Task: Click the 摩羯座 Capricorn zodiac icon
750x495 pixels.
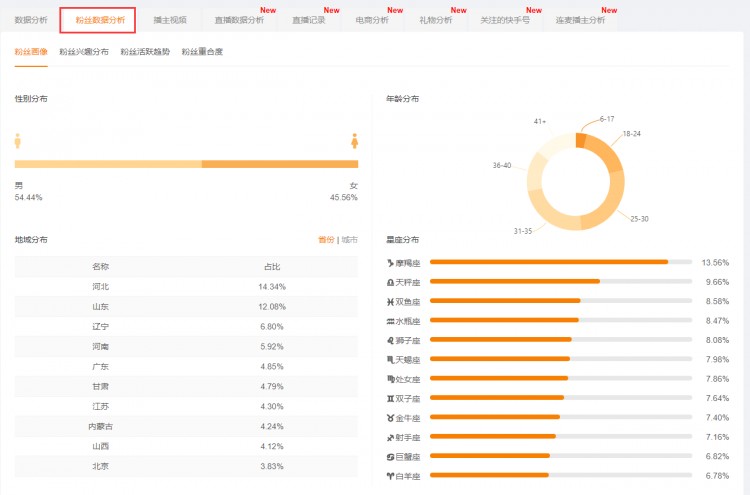Action: 390,262
